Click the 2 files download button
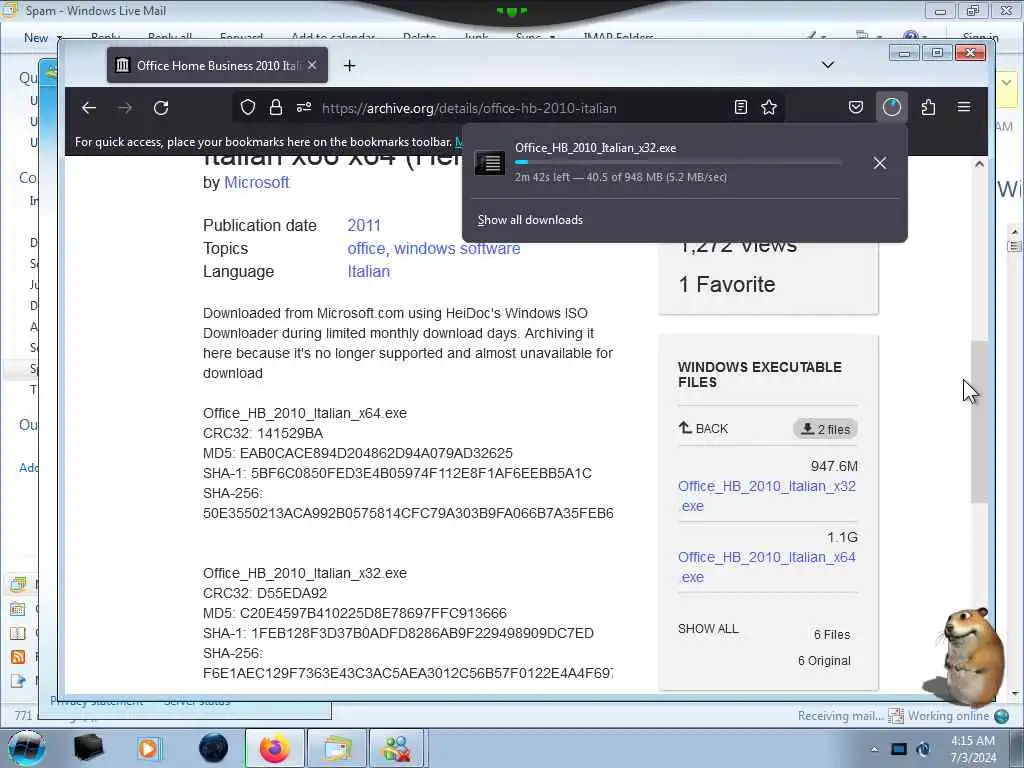Screen dimensions: 1024x768 point(825,429)
